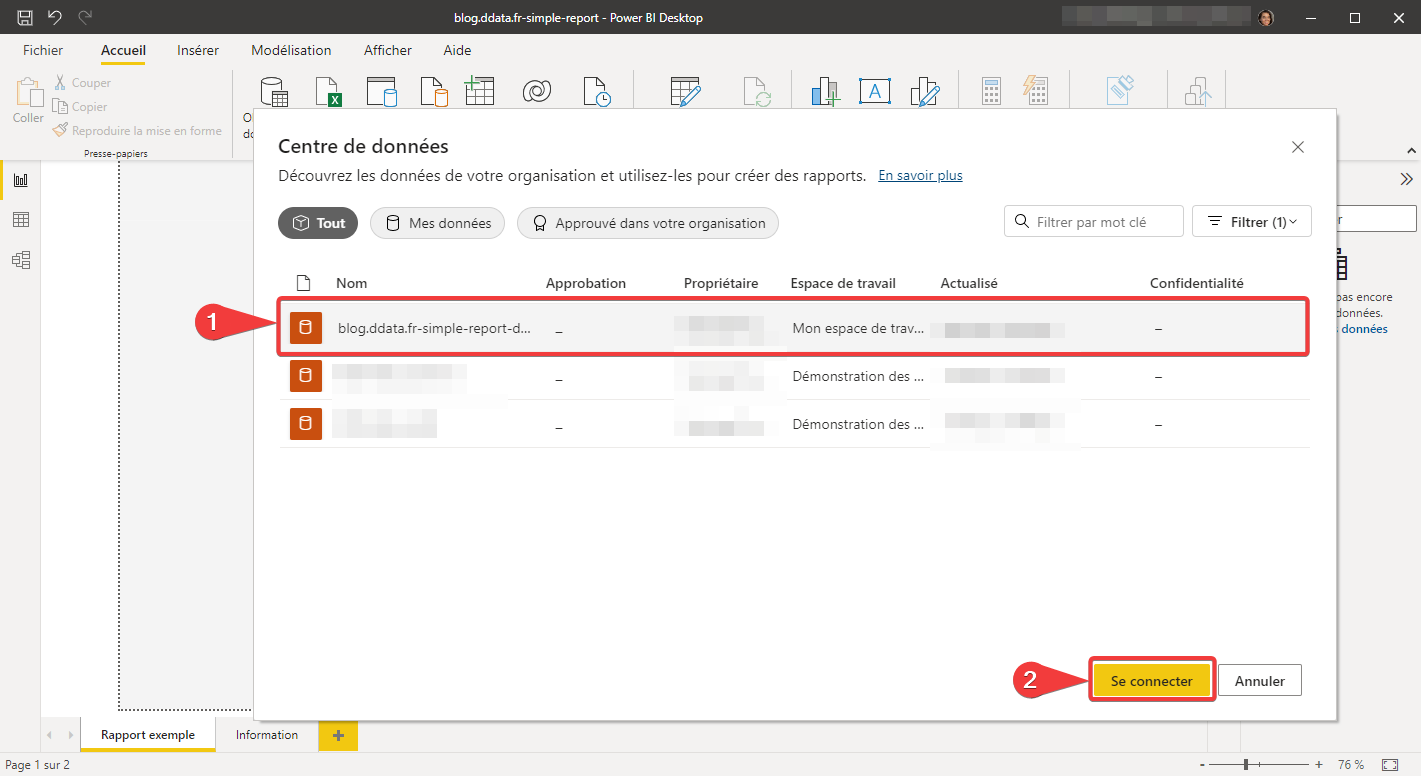Open the Aide ribbon tab
This screenshot has height=776, width=1421.
coord(457,50)
